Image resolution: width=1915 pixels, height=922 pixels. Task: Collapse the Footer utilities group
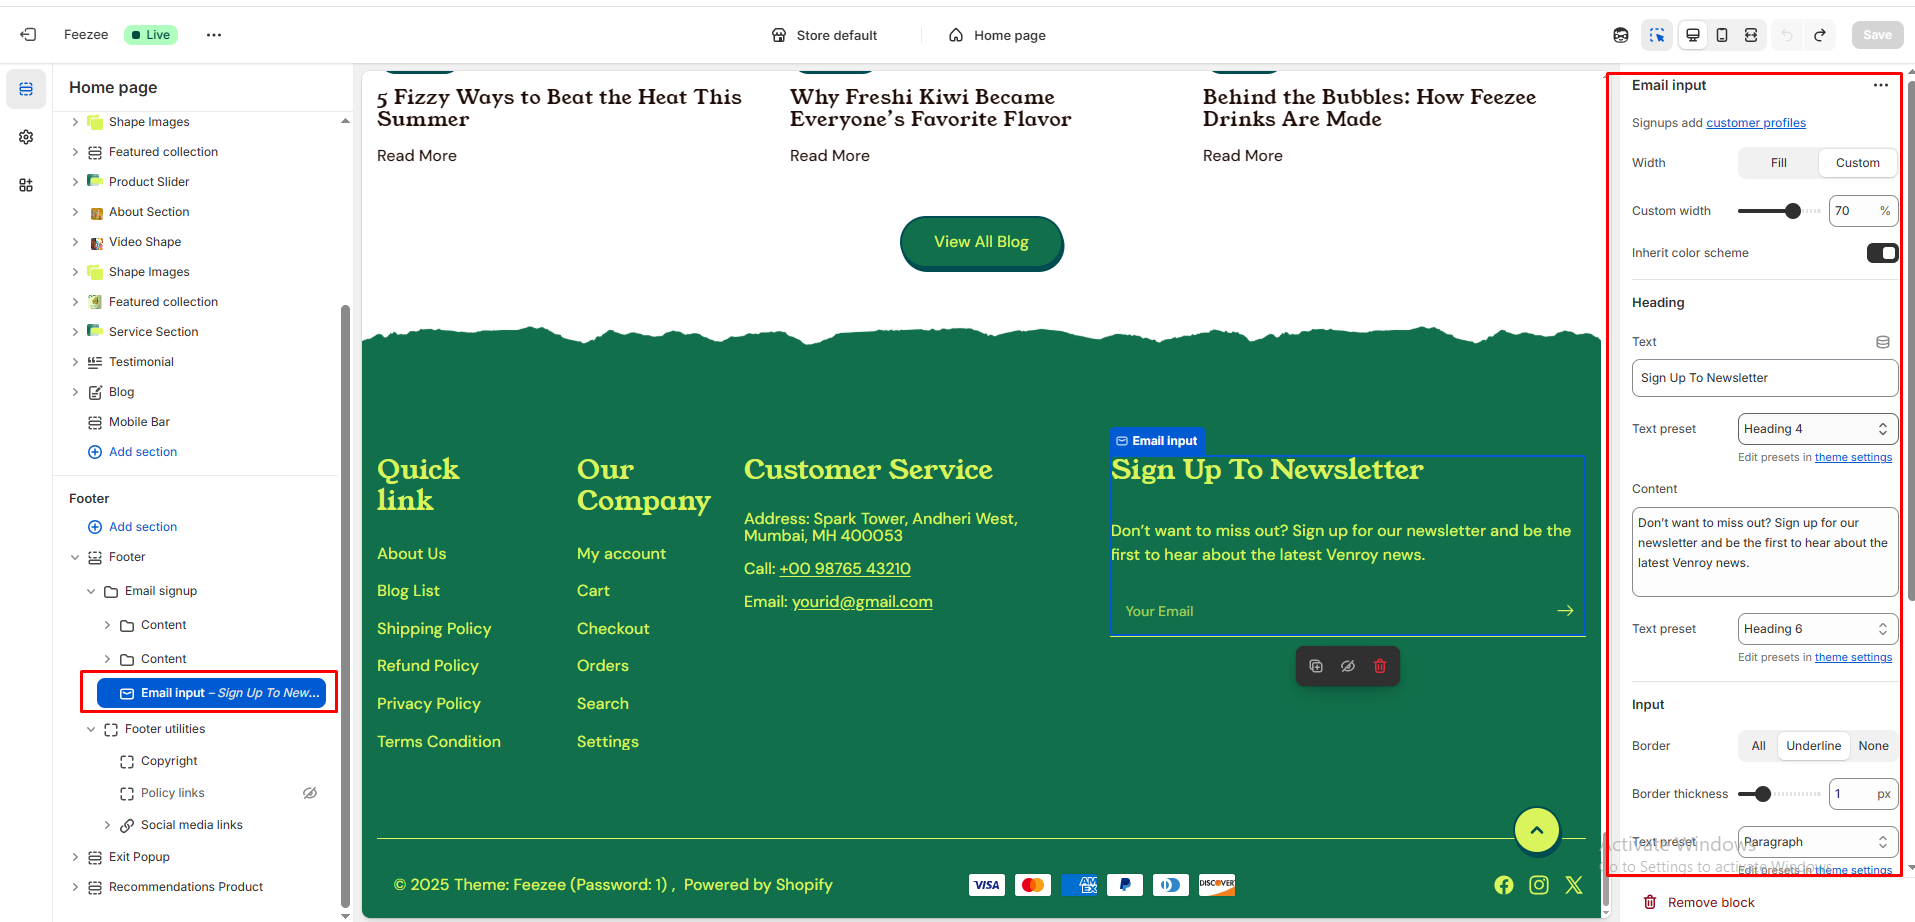[91, 729]
